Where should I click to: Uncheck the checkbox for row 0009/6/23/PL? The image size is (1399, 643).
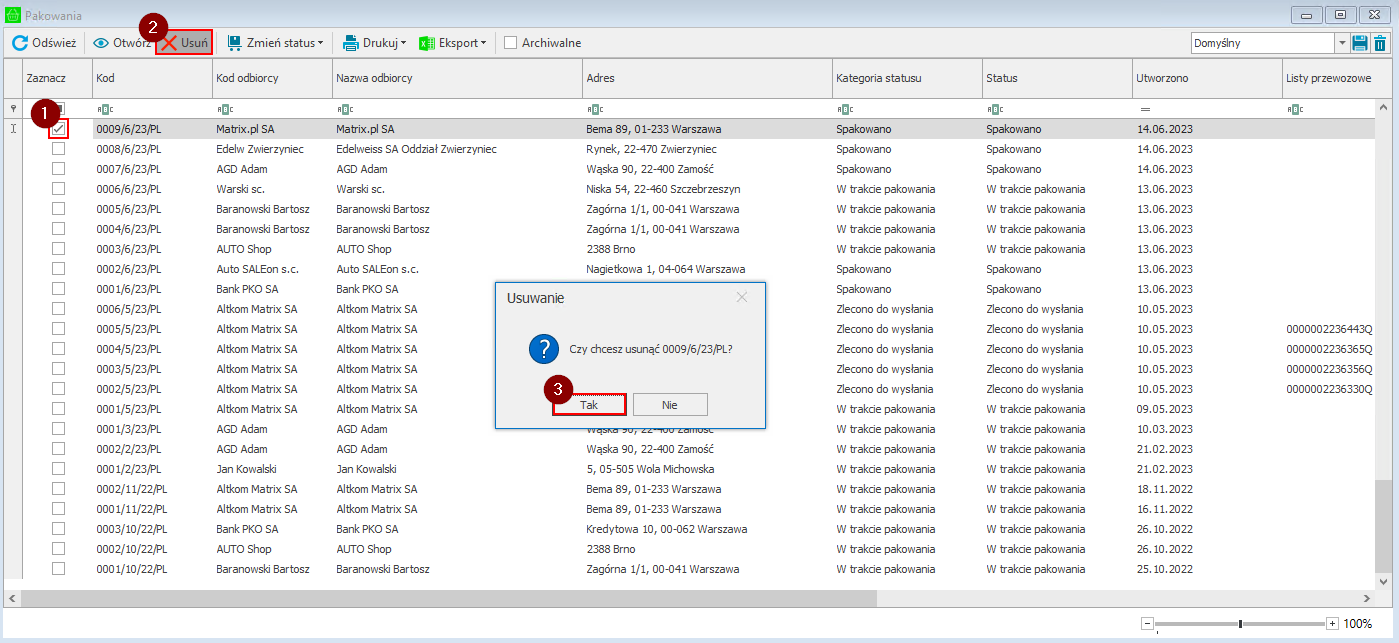click(59, 129)
